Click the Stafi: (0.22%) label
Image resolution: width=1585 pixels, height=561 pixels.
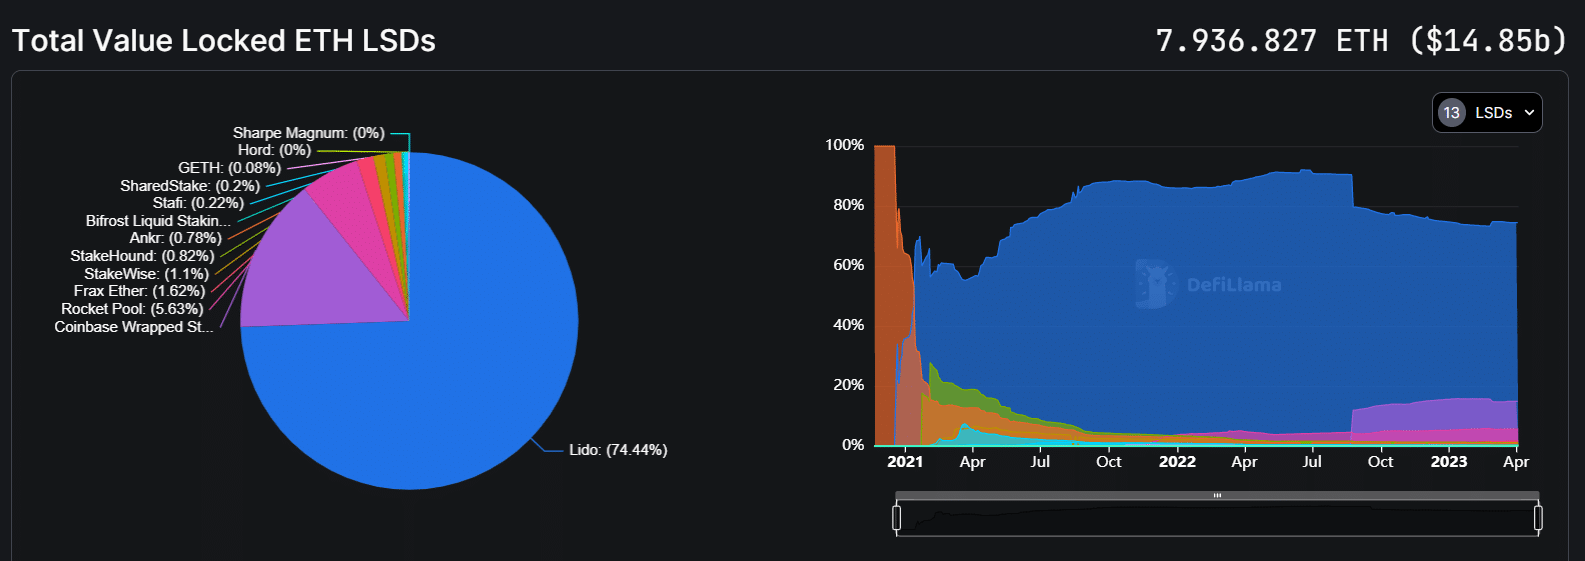(x=198, y=203)
